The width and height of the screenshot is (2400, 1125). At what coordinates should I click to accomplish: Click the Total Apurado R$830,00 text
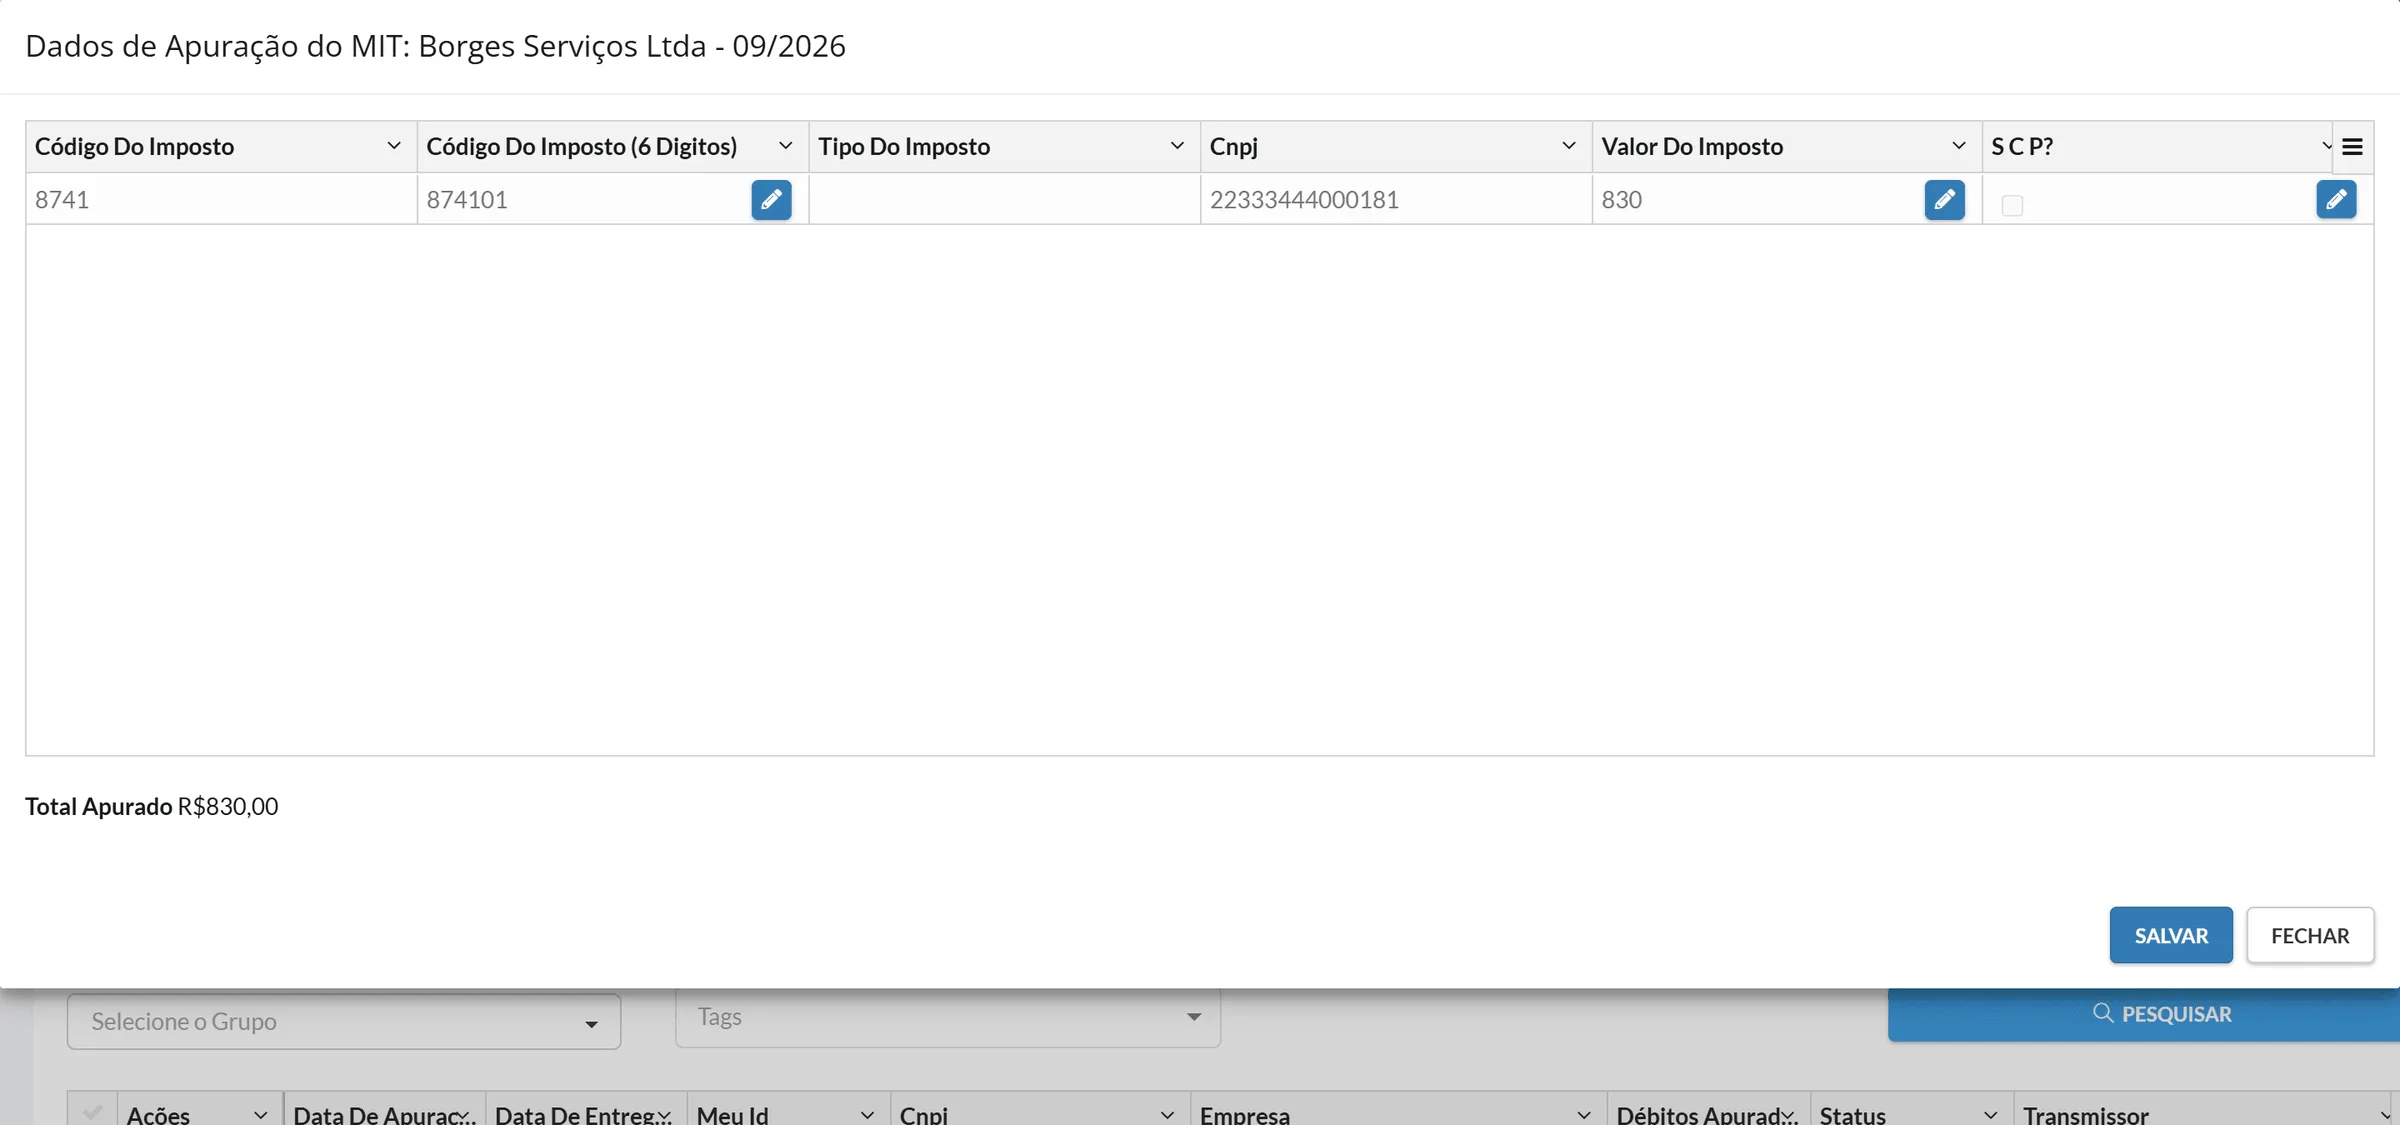tap(152, 806)
